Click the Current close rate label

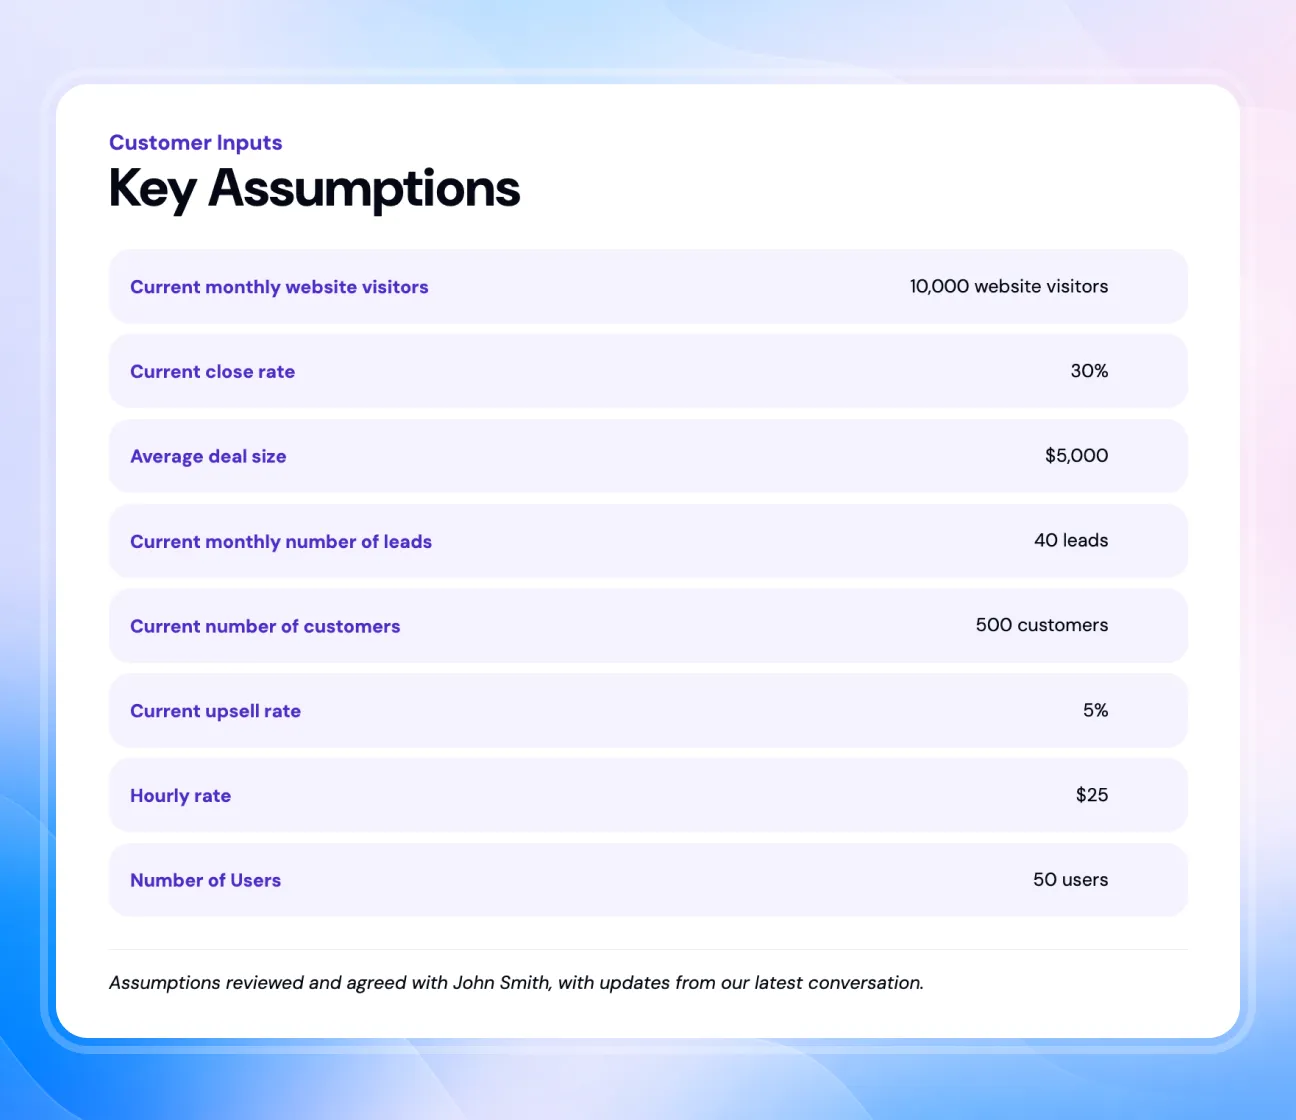click(x=212, y=372)
